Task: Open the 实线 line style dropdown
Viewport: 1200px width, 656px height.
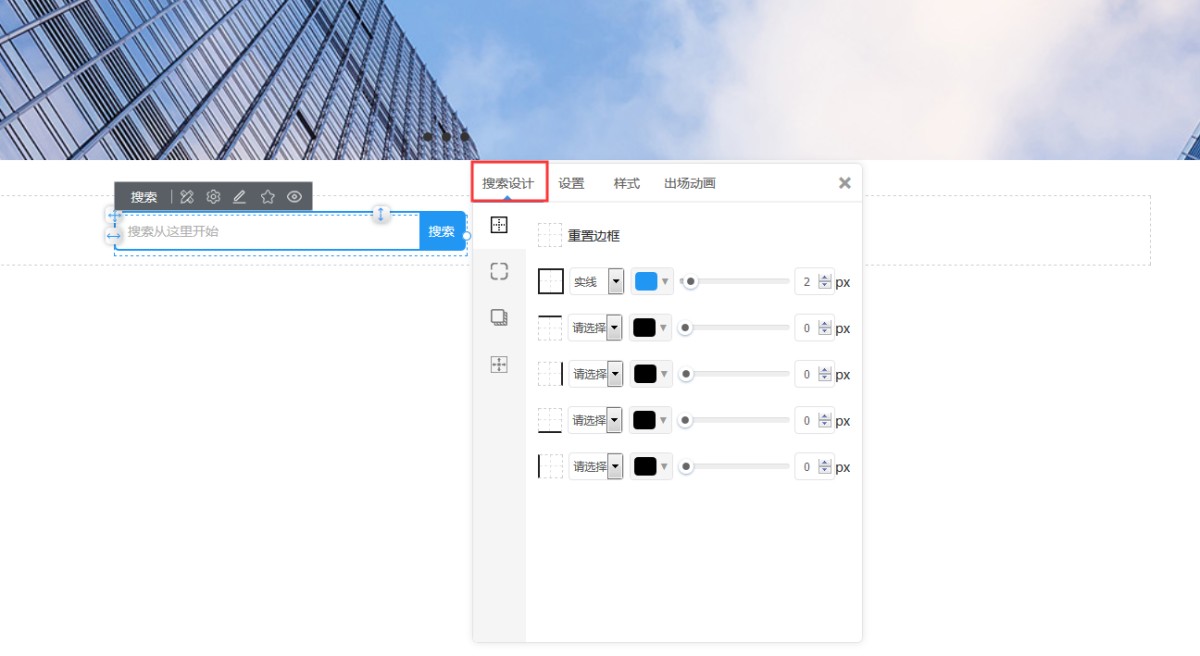Action: pos(596,282)
